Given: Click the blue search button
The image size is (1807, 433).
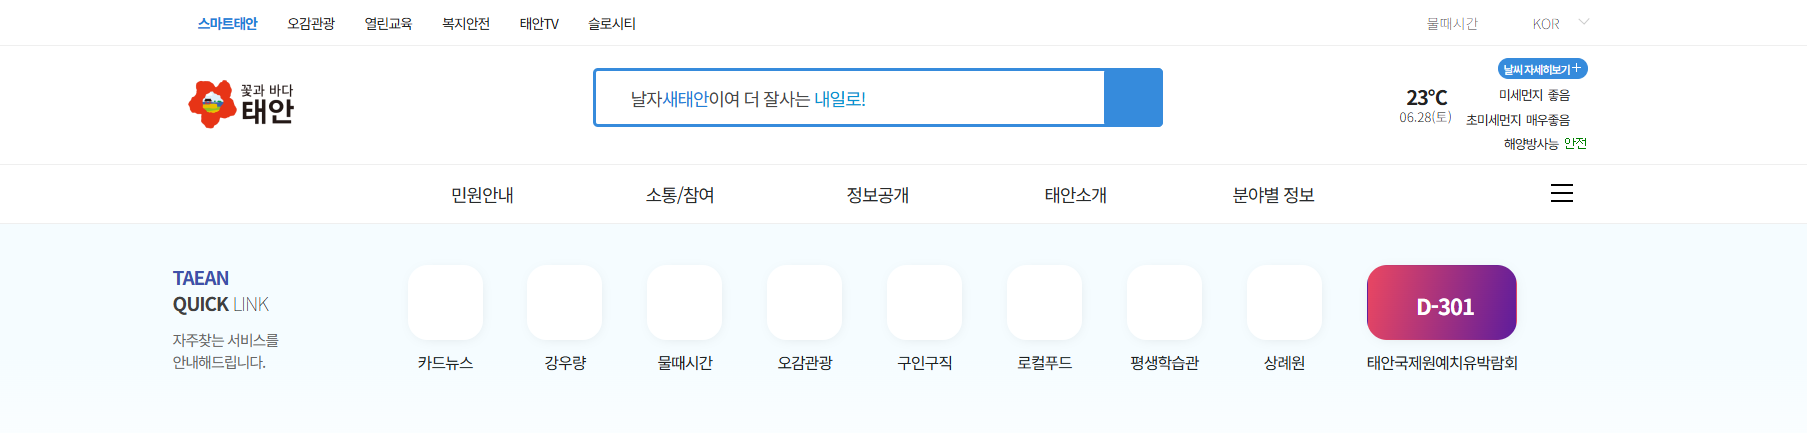Looking at the screenshot, I should click(1133, 97).
